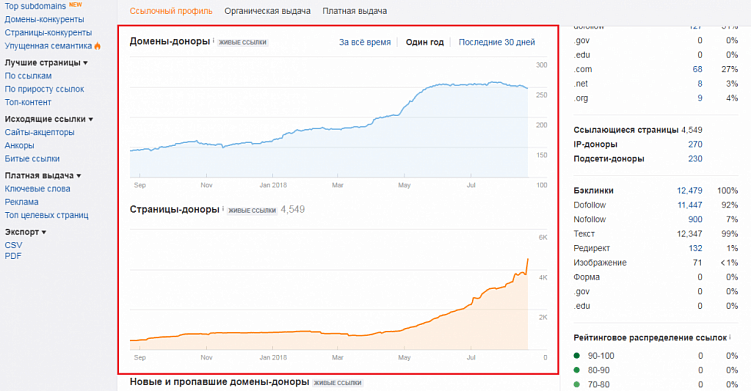751x391 pixels.
Task: Export data as CSV
Action: click(13, 245)
